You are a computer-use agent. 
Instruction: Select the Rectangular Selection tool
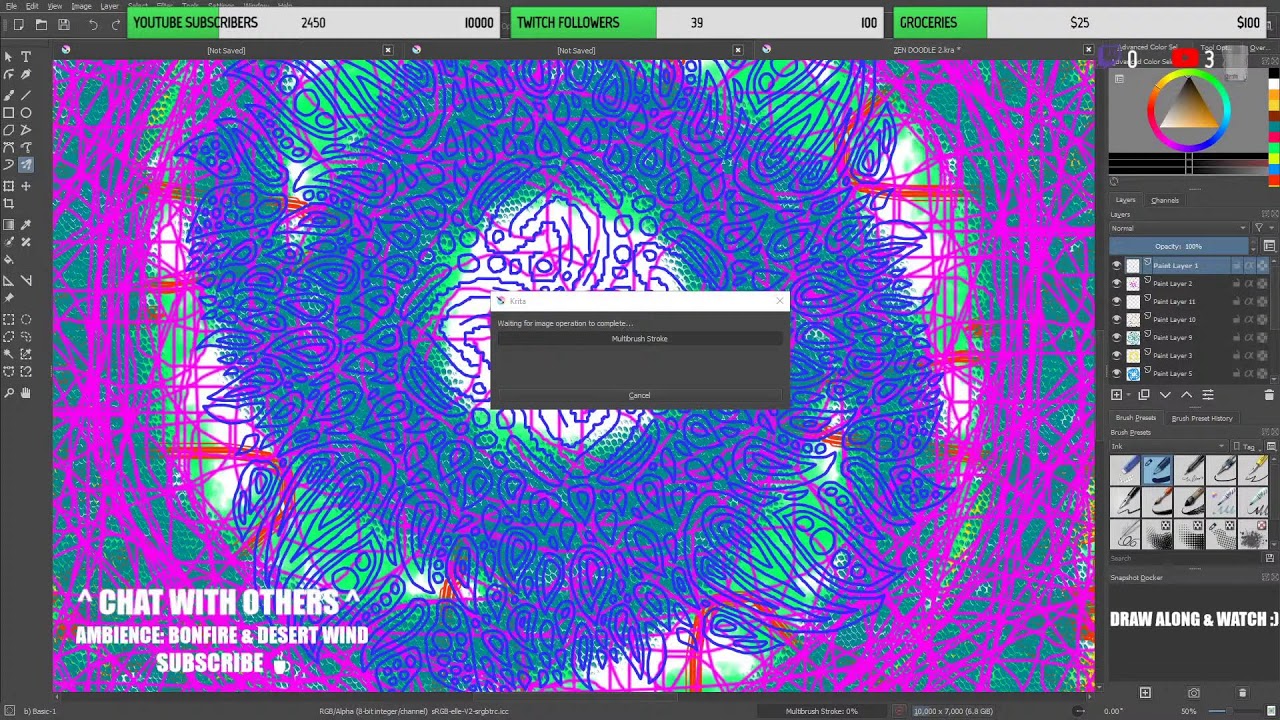[9, 320]
